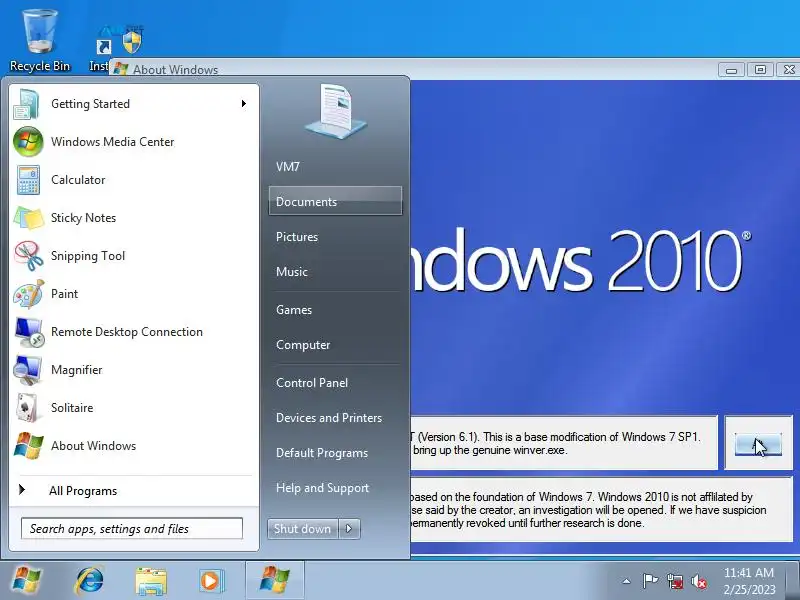Click the network status tray icon
This screenshot has width=800, height=600.
pyautogui.click(x=675, y=581)
